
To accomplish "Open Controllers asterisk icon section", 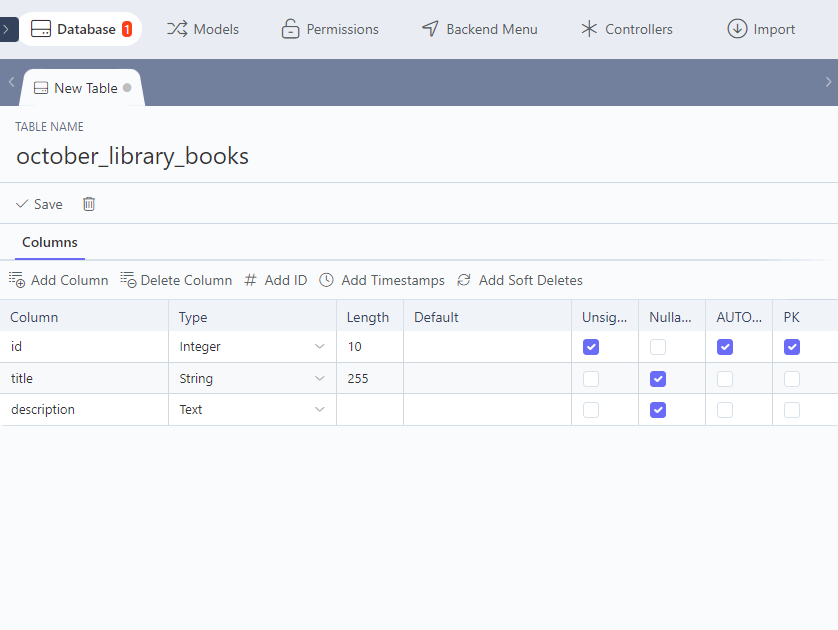I will click(589, 29).
